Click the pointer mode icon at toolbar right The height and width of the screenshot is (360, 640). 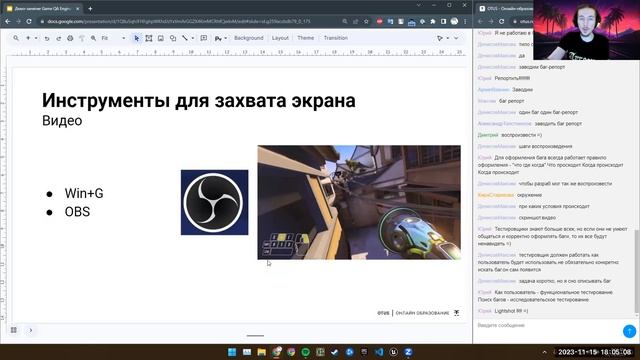[x=440, y=38]
